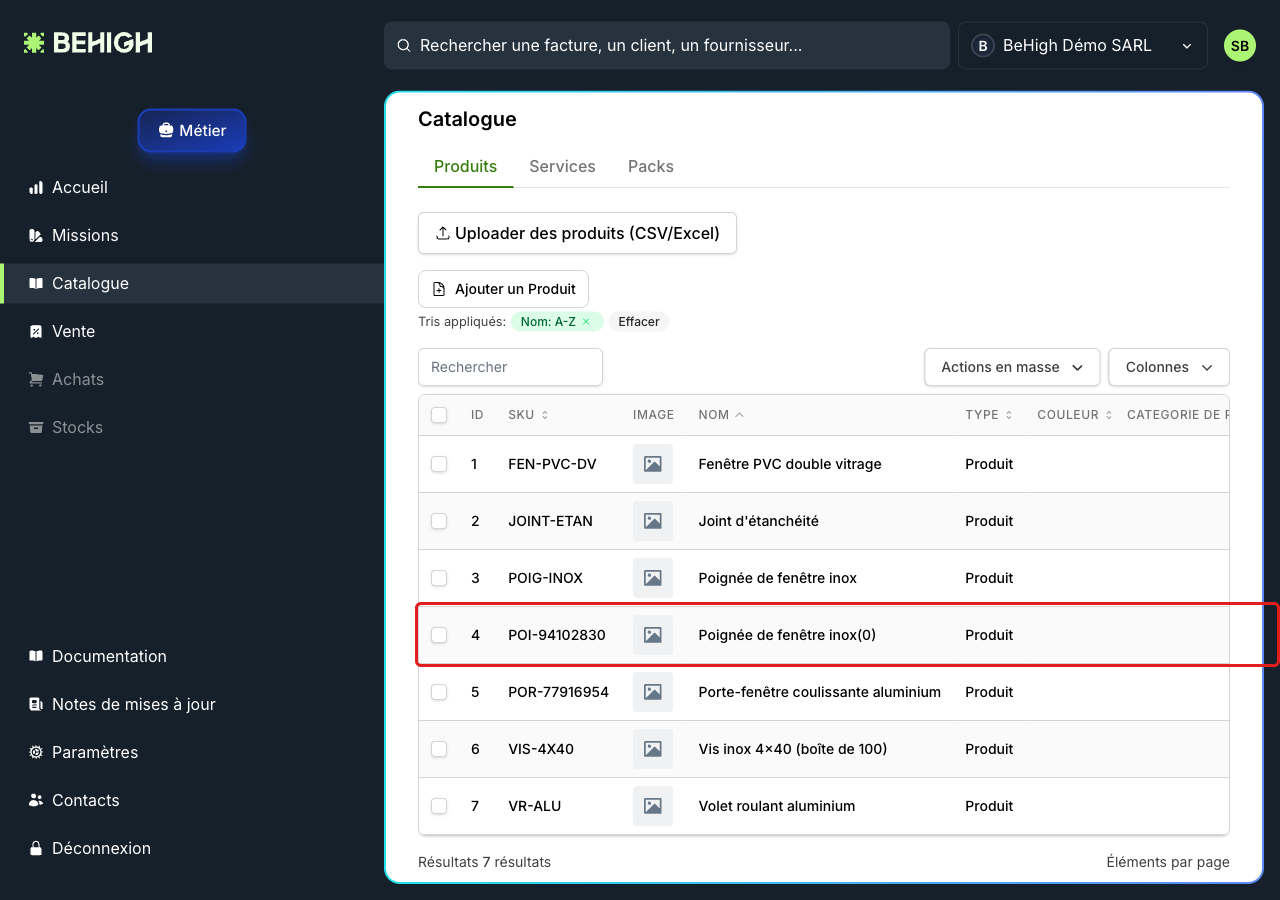Click the global invoice search field
This screenshot has width=1280, height=900.
667,46
